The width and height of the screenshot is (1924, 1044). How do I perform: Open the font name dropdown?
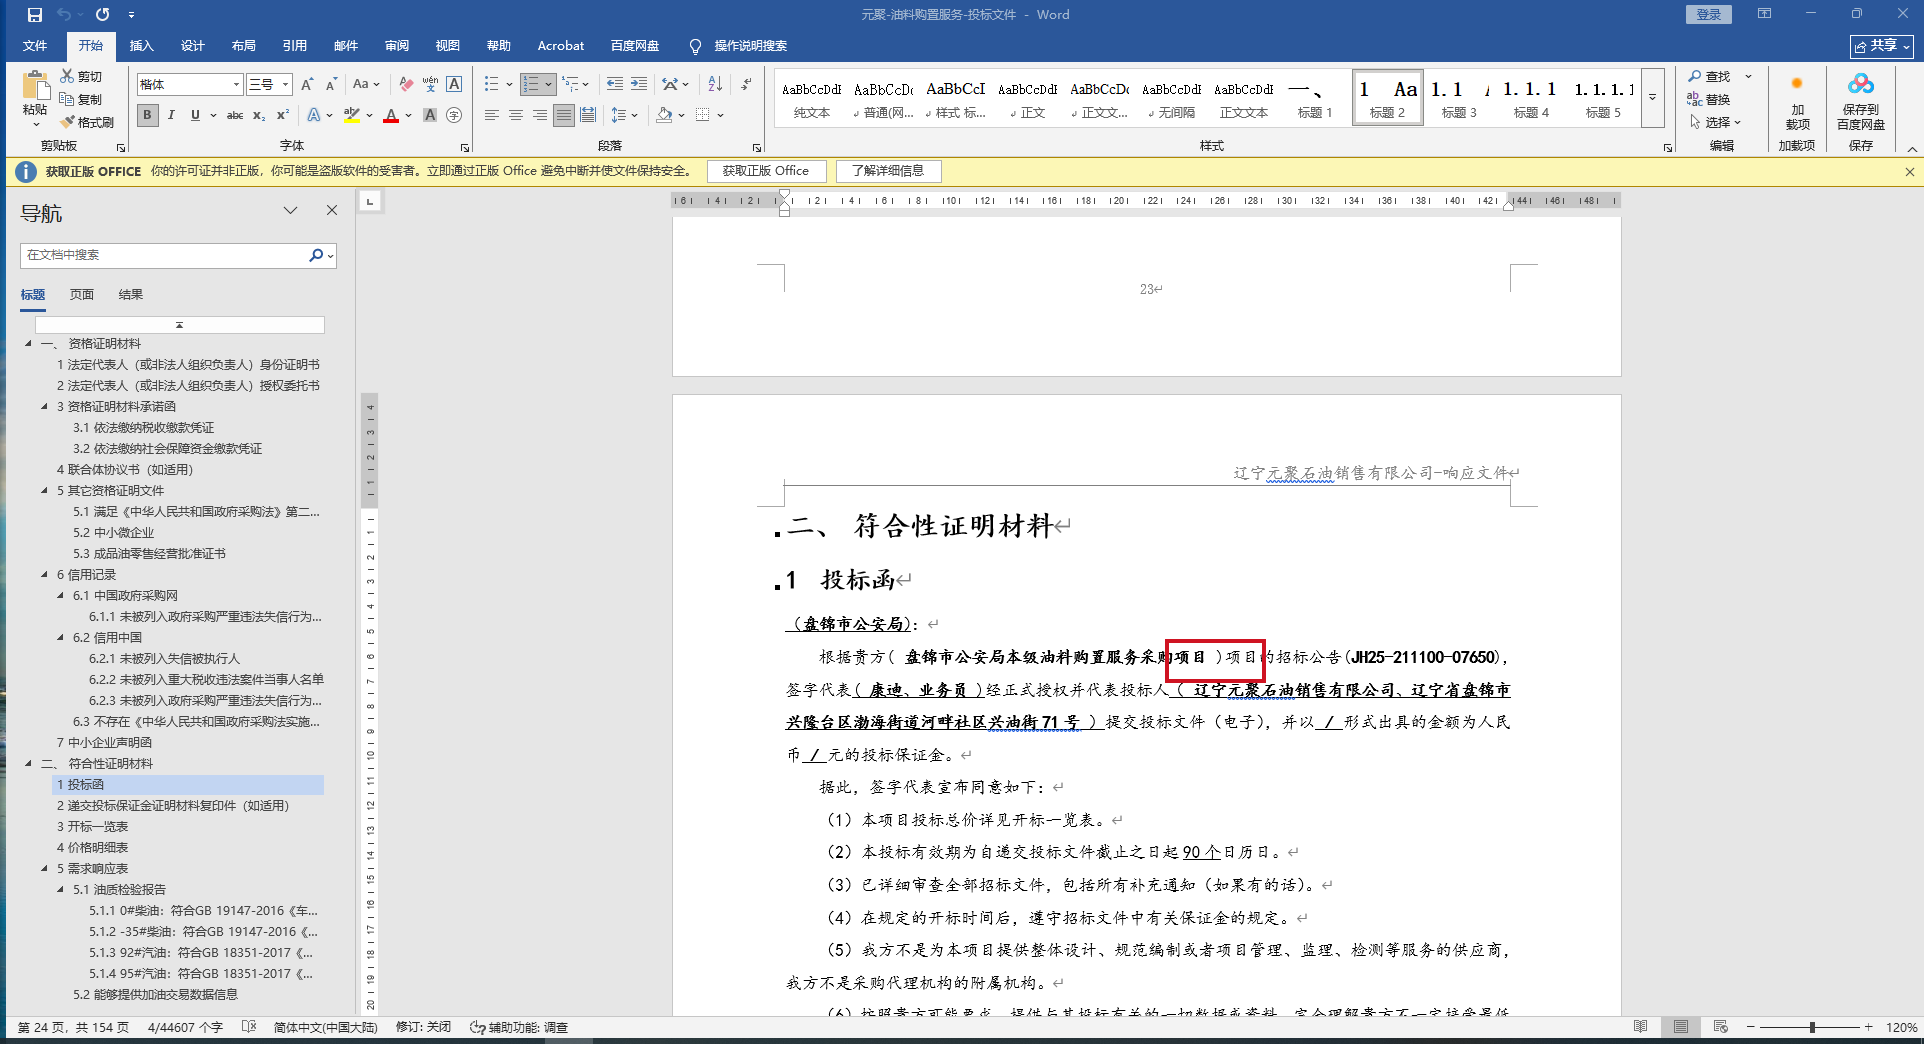point(236,85)
